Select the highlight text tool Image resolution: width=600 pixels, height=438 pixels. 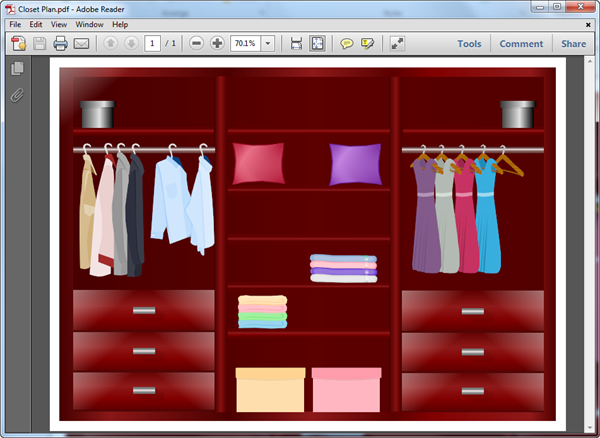pos(367,44)
